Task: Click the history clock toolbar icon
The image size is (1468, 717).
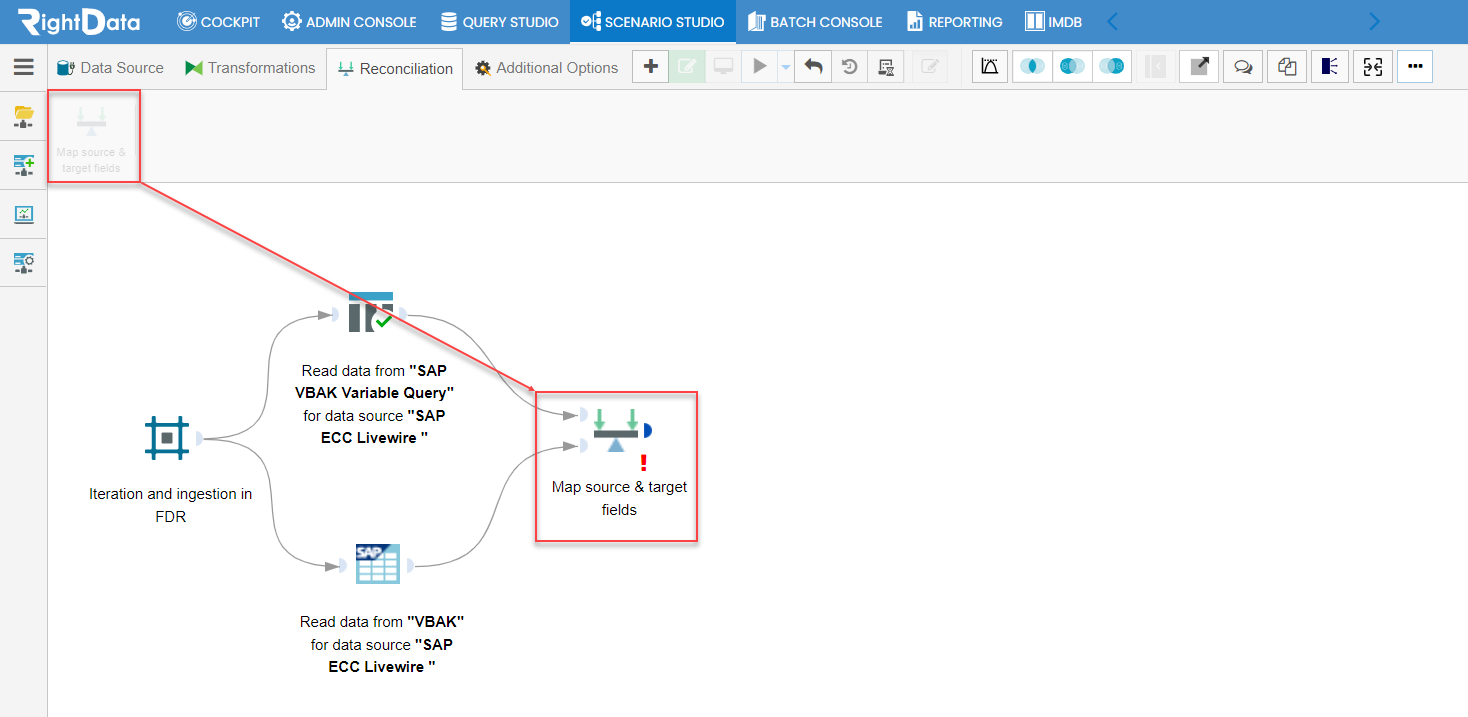Action: (x=849, y=67)
